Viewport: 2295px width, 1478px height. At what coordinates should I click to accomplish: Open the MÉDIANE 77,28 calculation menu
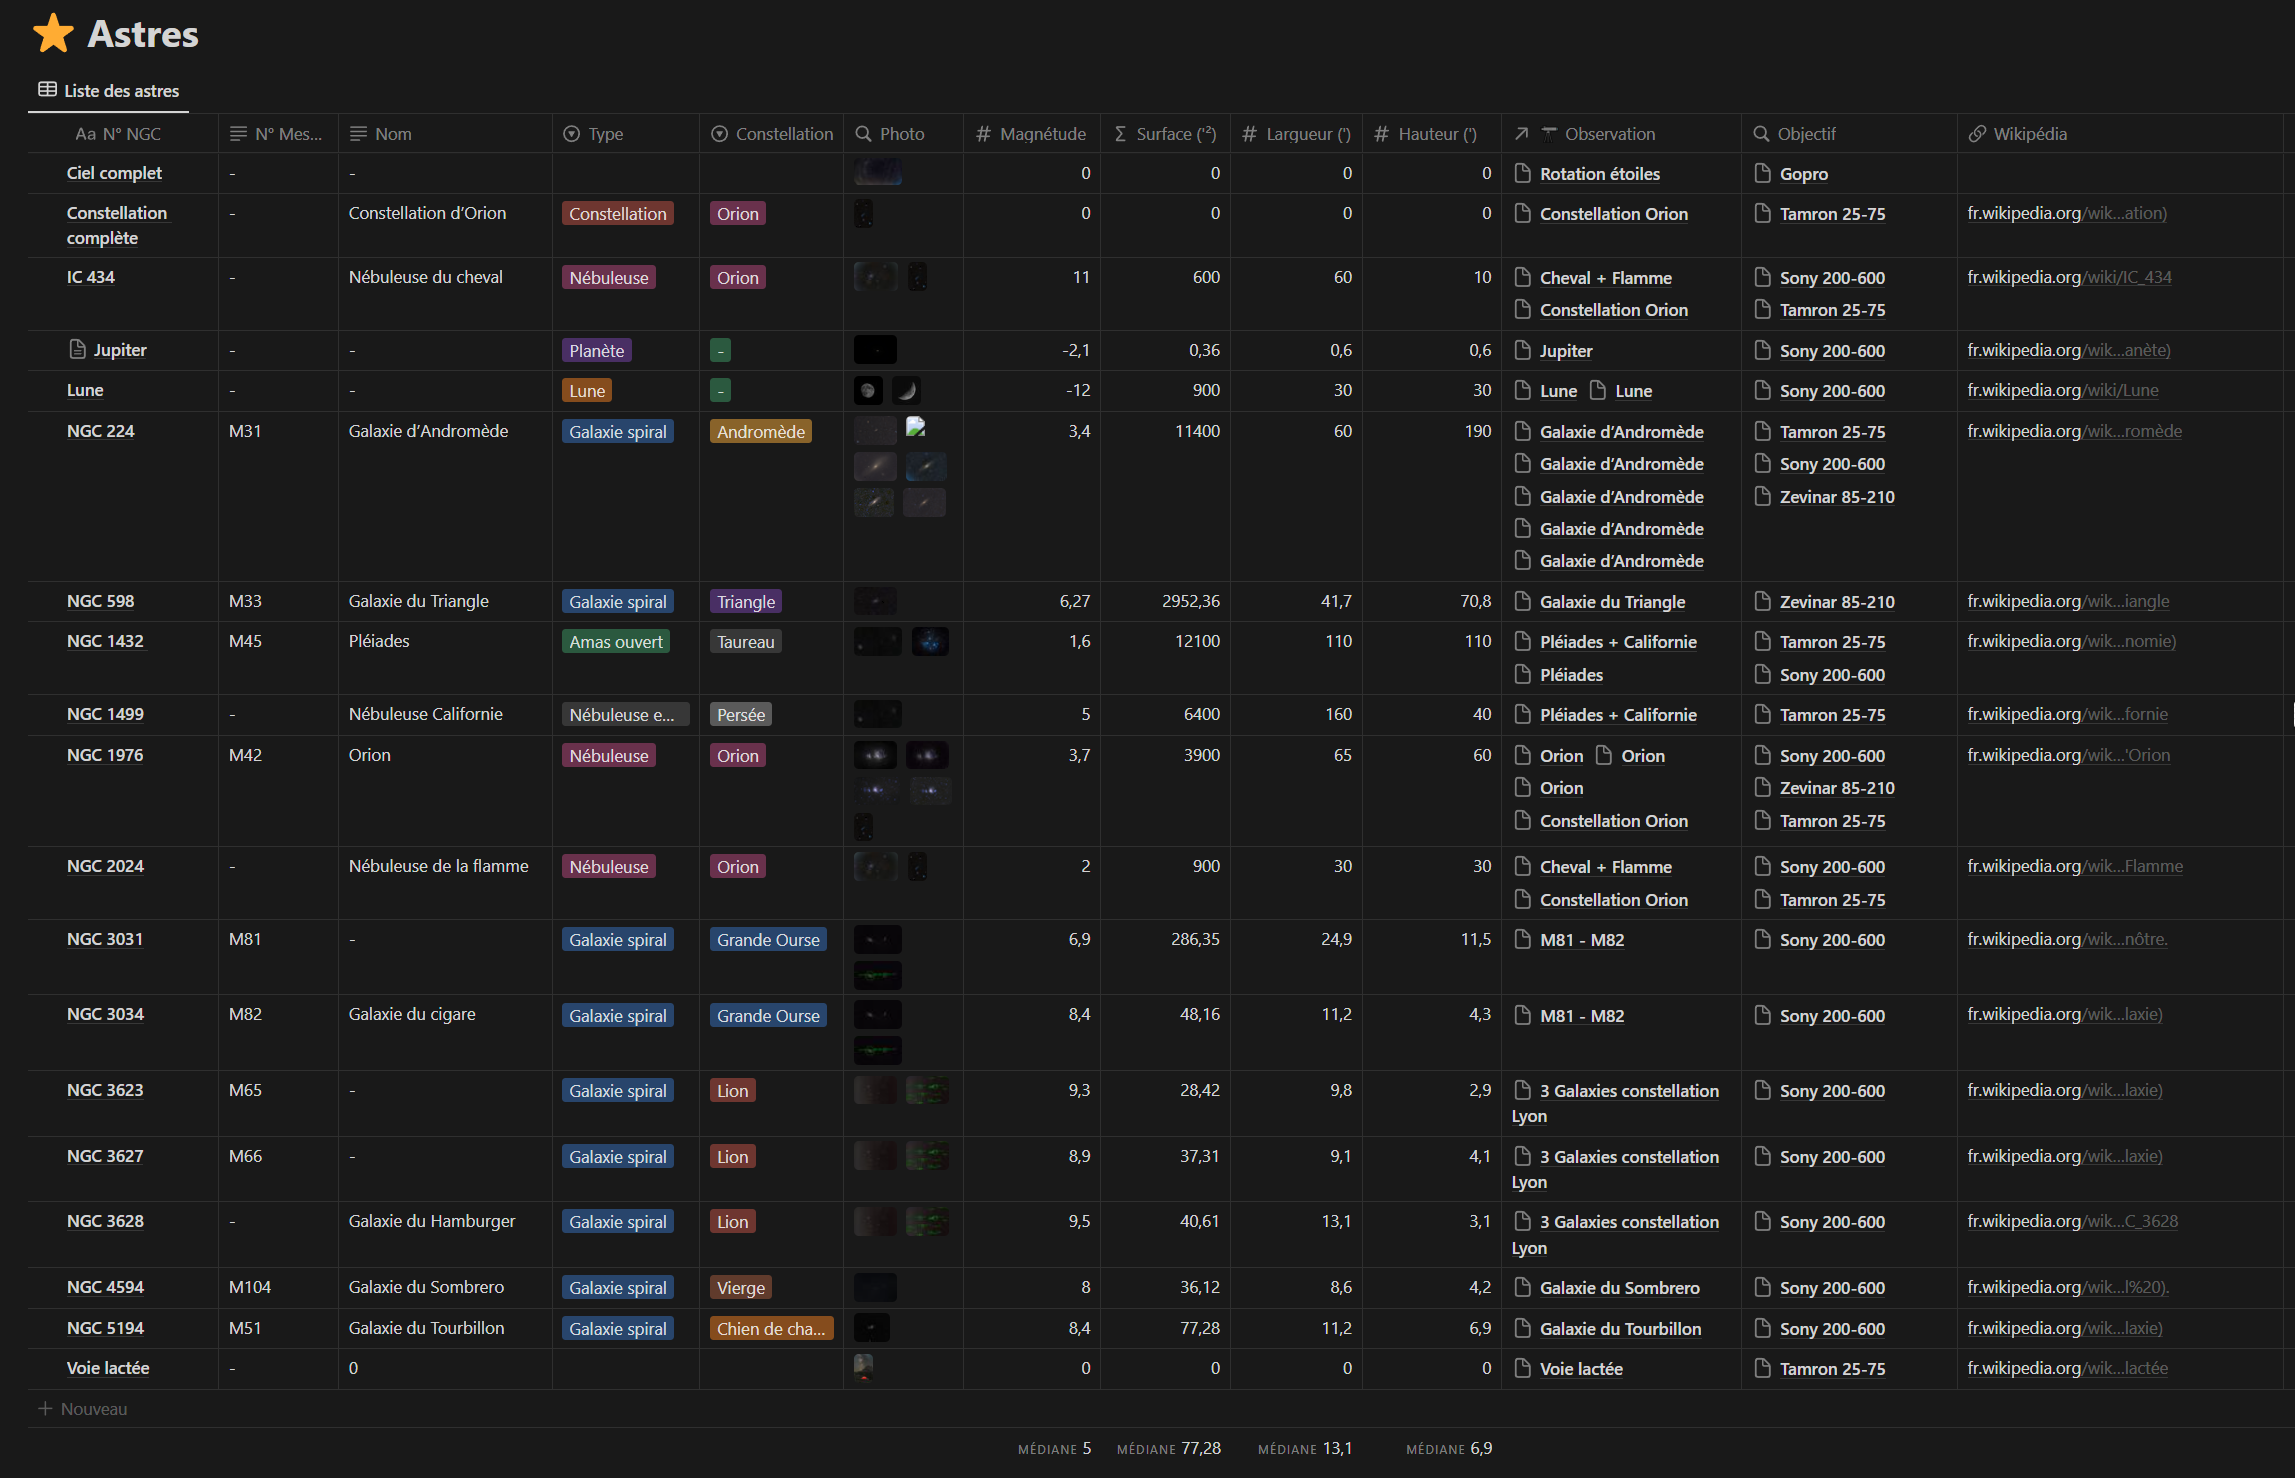tap(1168, 1448)
